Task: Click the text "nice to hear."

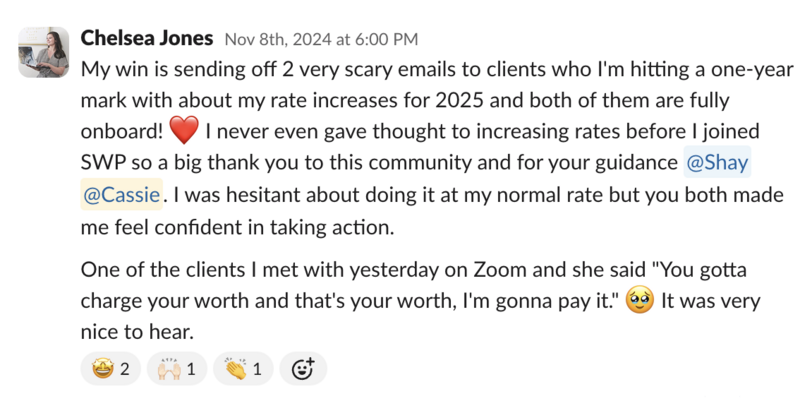Action: point(137,332)
